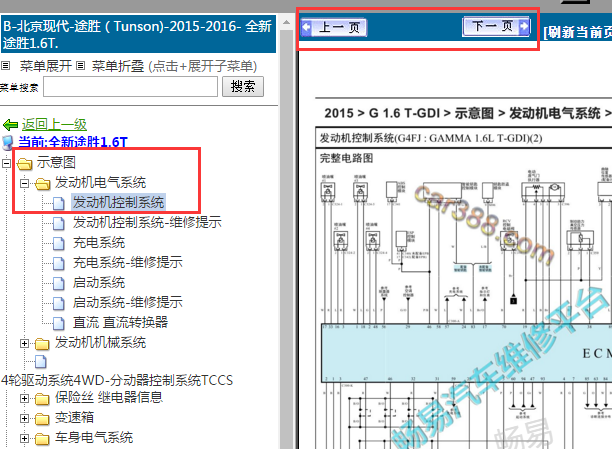Click page icon beside 启动系统

click(x=59, y=283)
